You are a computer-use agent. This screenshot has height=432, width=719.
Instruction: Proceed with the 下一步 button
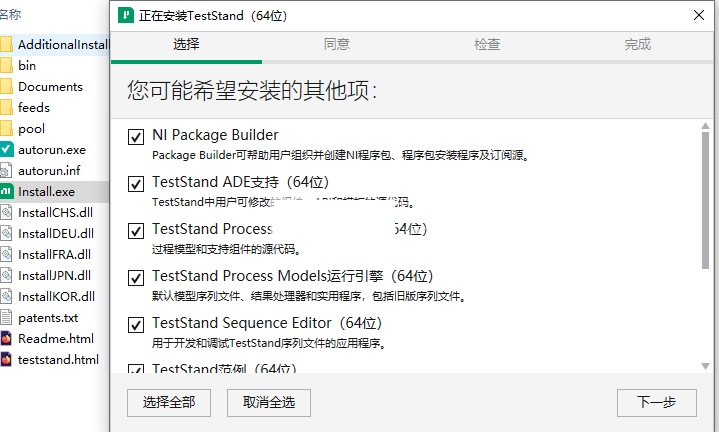pyautogui.click(x=657, y=403)
